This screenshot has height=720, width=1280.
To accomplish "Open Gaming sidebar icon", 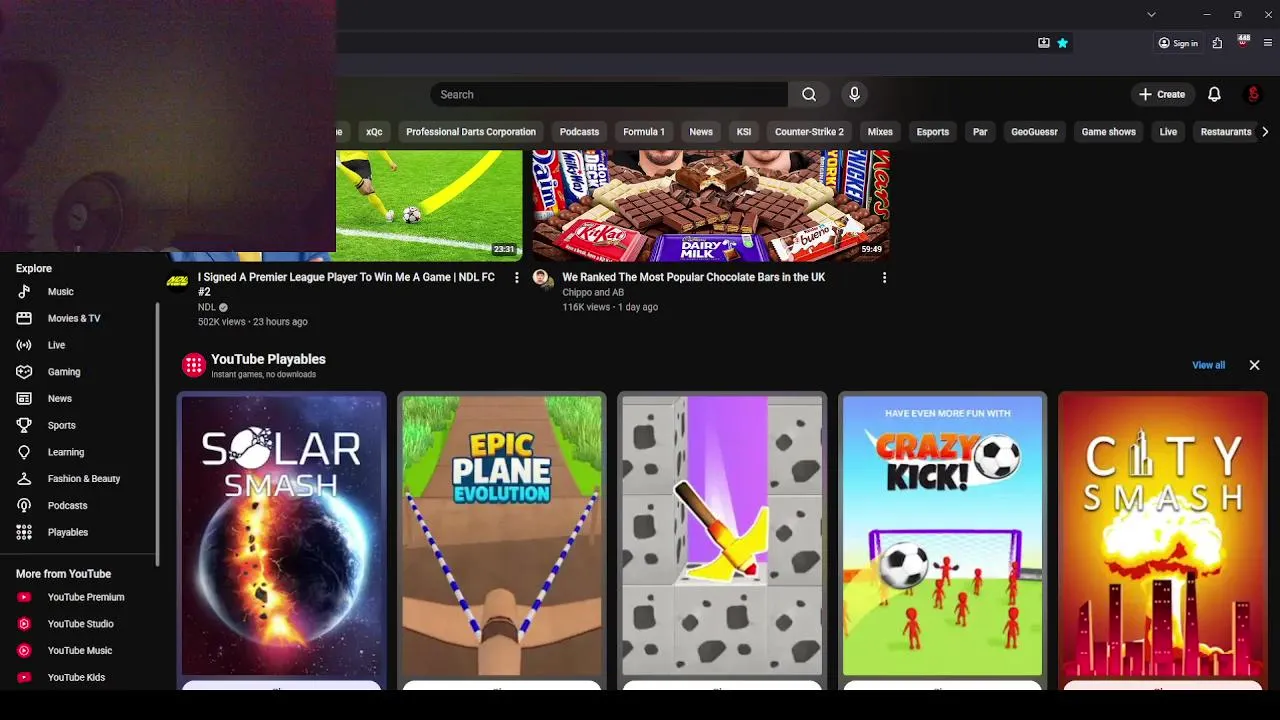I will (x=25, y=372).
